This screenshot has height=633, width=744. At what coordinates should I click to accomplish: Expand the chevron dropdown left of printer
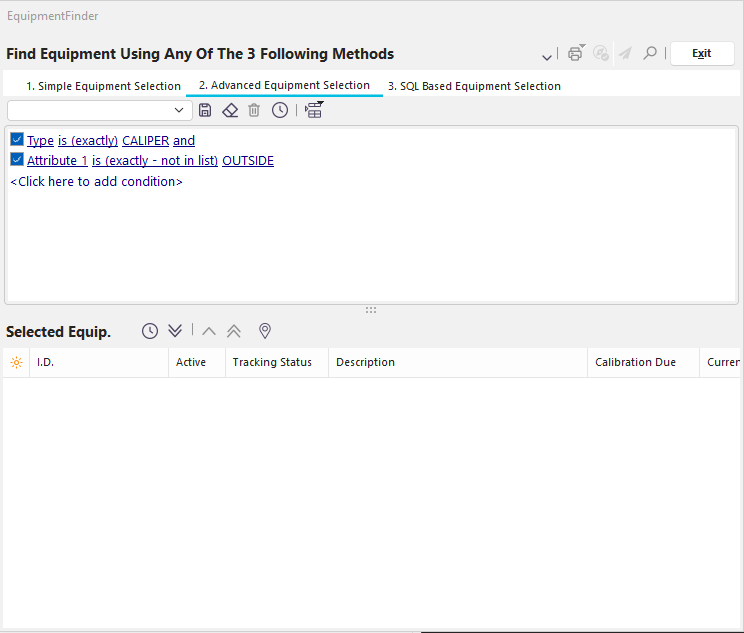(x=547, y=56)
